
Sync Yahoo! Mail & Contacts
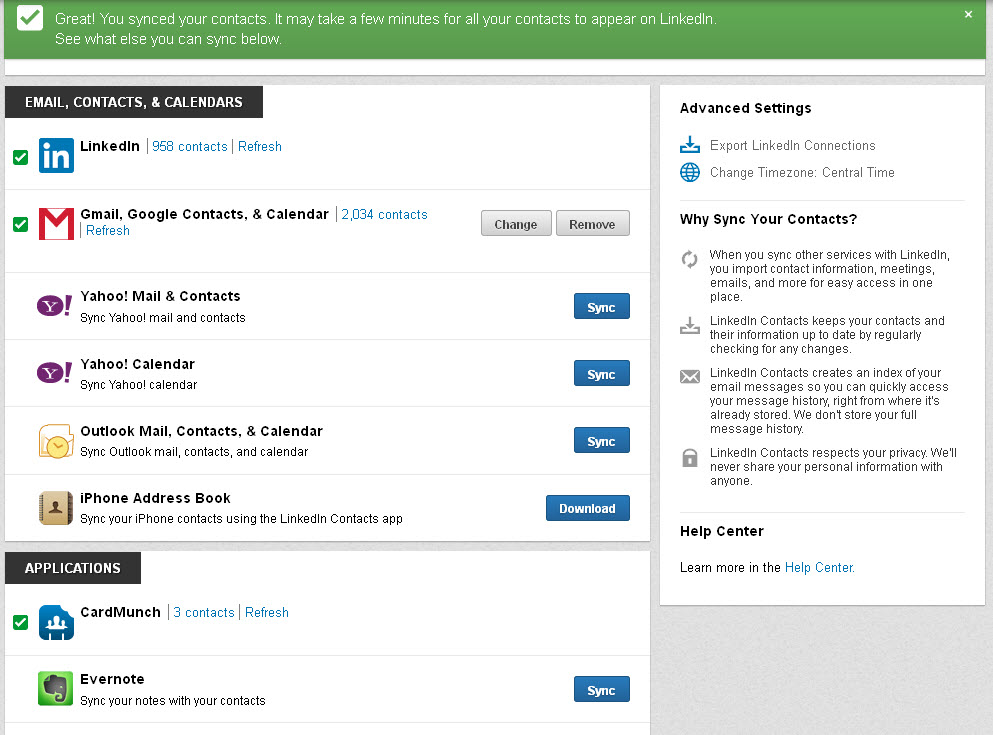tap(601, 307)
